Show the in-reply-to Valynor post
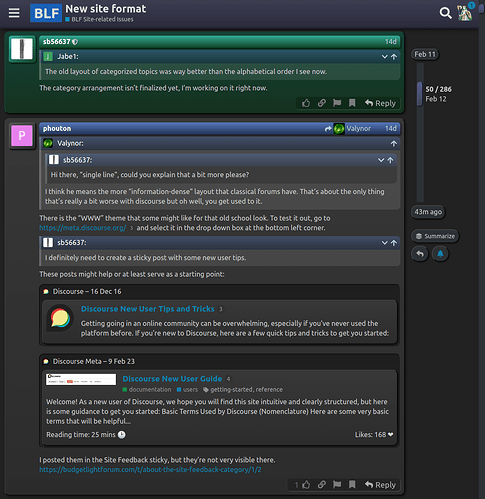 tap(348, 128)
